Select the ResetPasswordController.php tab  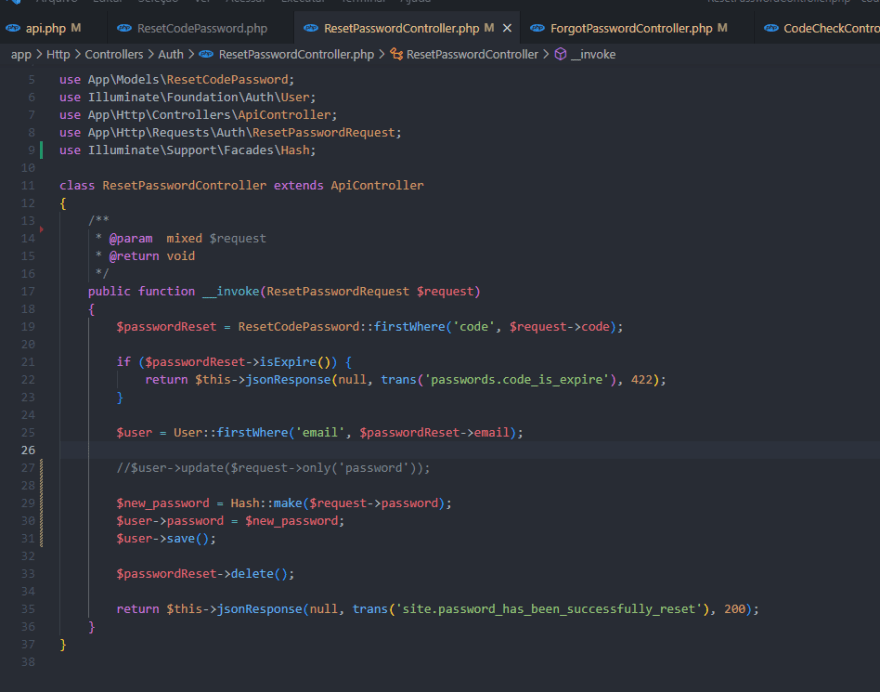pos(401,28)
